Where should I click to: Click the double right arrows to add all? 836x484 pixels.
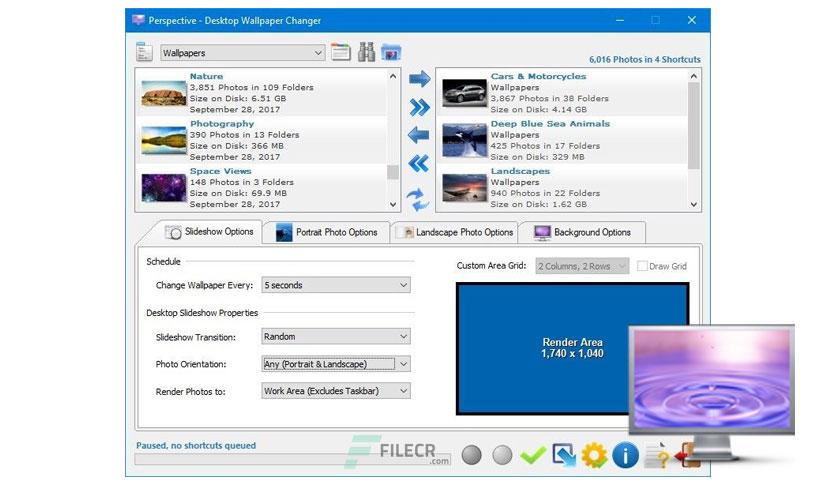(419, 107)
